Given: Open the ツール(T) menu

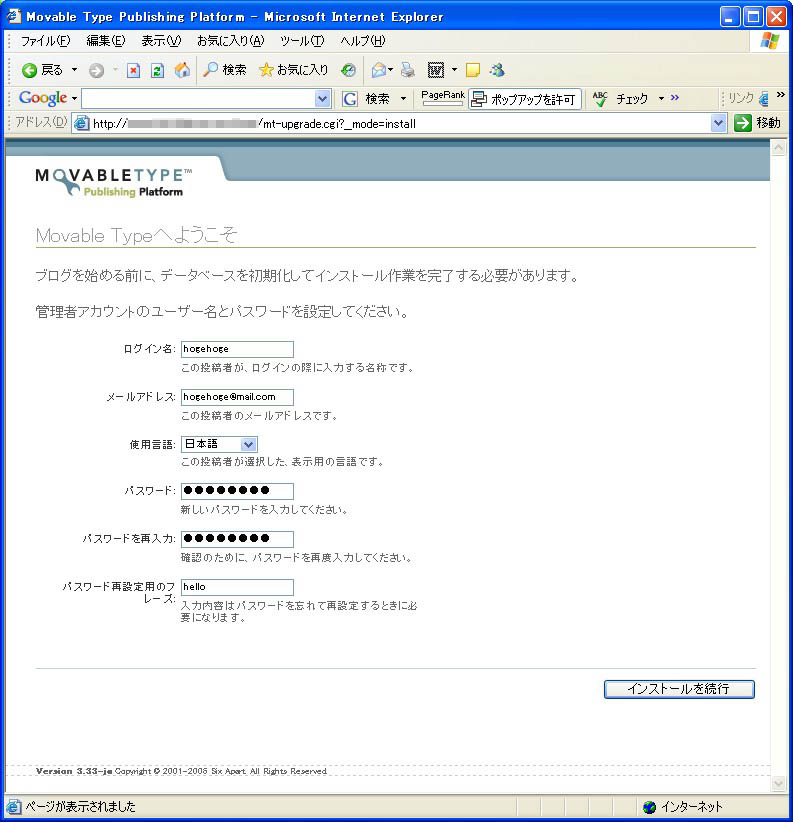Looking at the screenshot, I should click(x=302, y=41).
